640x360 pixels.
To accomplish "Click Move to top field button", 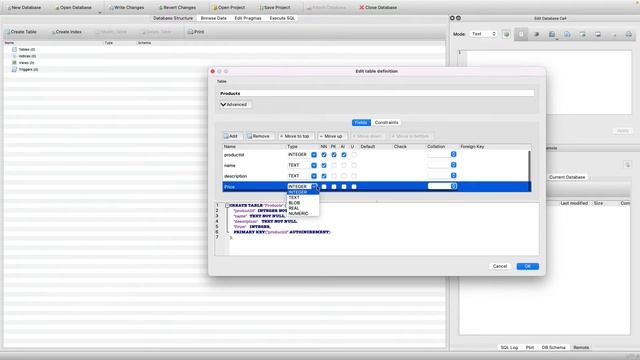I will point(295,136).
